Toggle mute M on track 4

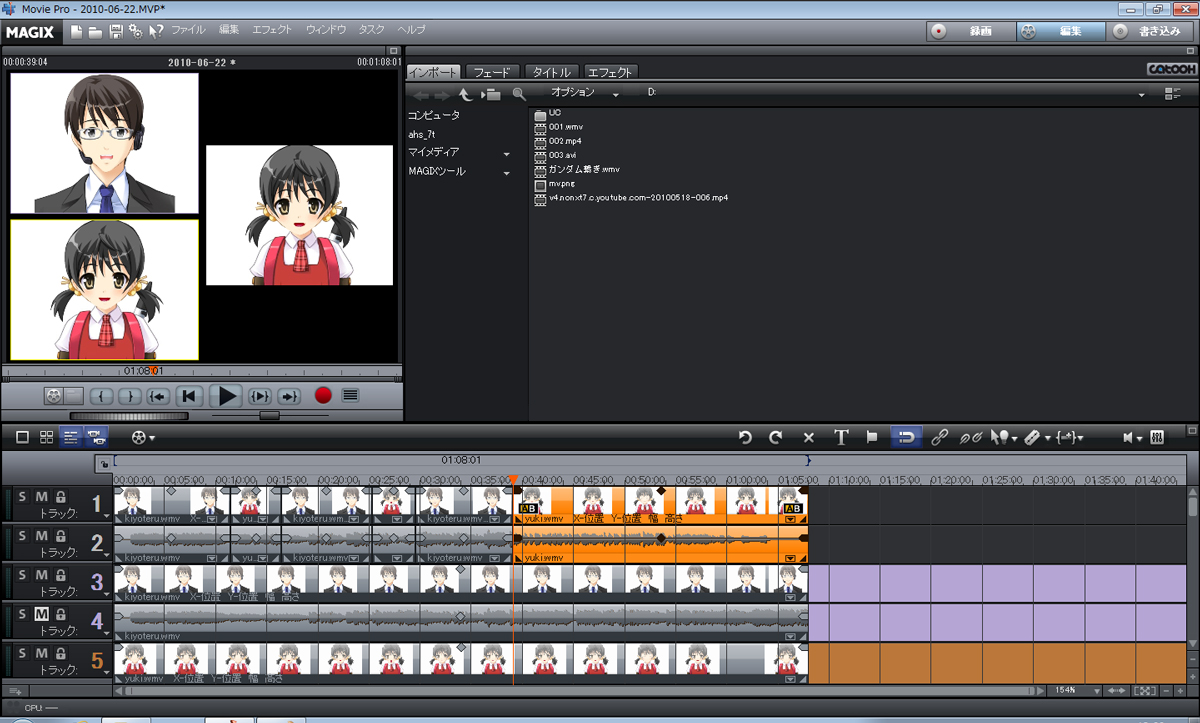tap(42, 614)
